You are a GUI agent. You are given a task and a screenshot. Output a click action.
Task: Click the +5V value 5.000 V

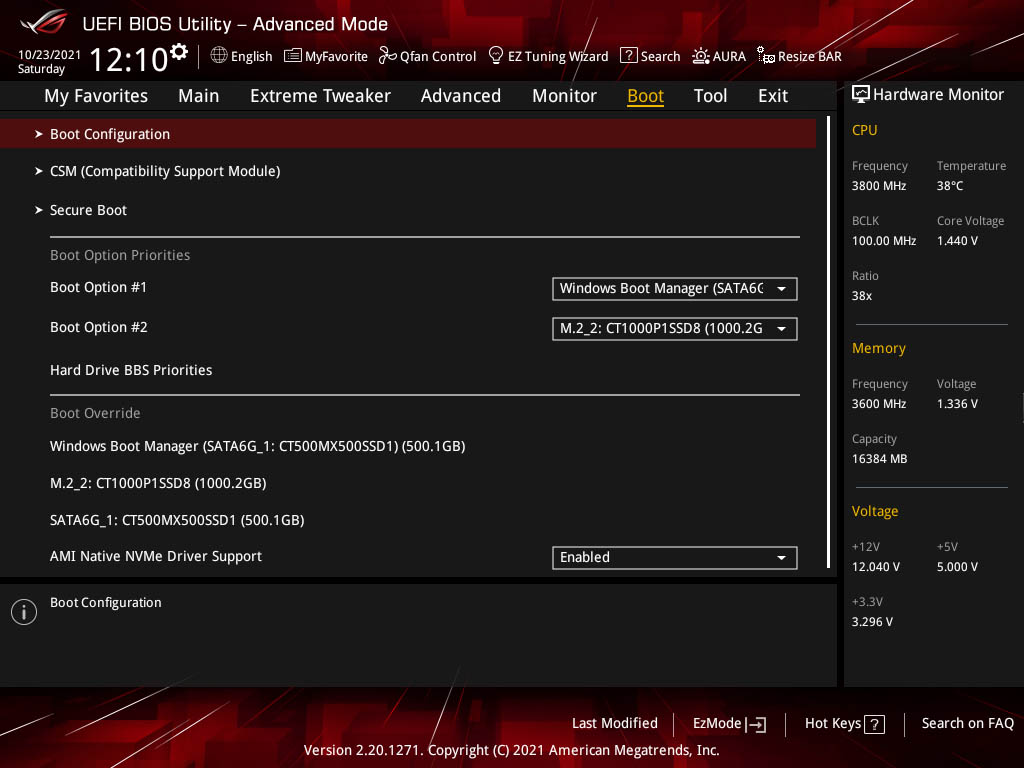957,567
